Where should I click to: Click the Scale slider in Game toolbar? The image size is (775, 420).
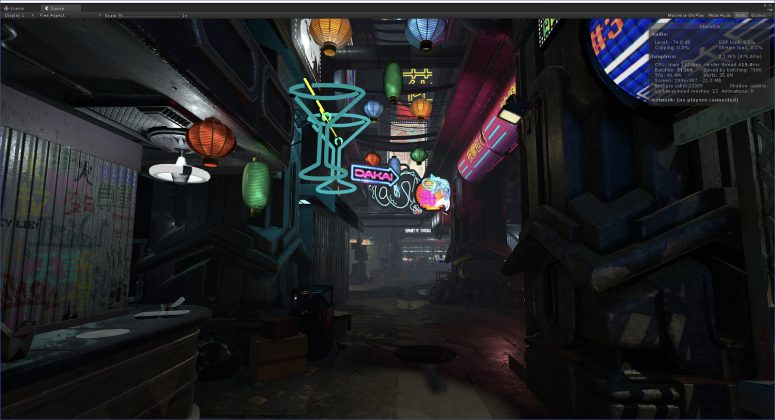coord(150,16)
